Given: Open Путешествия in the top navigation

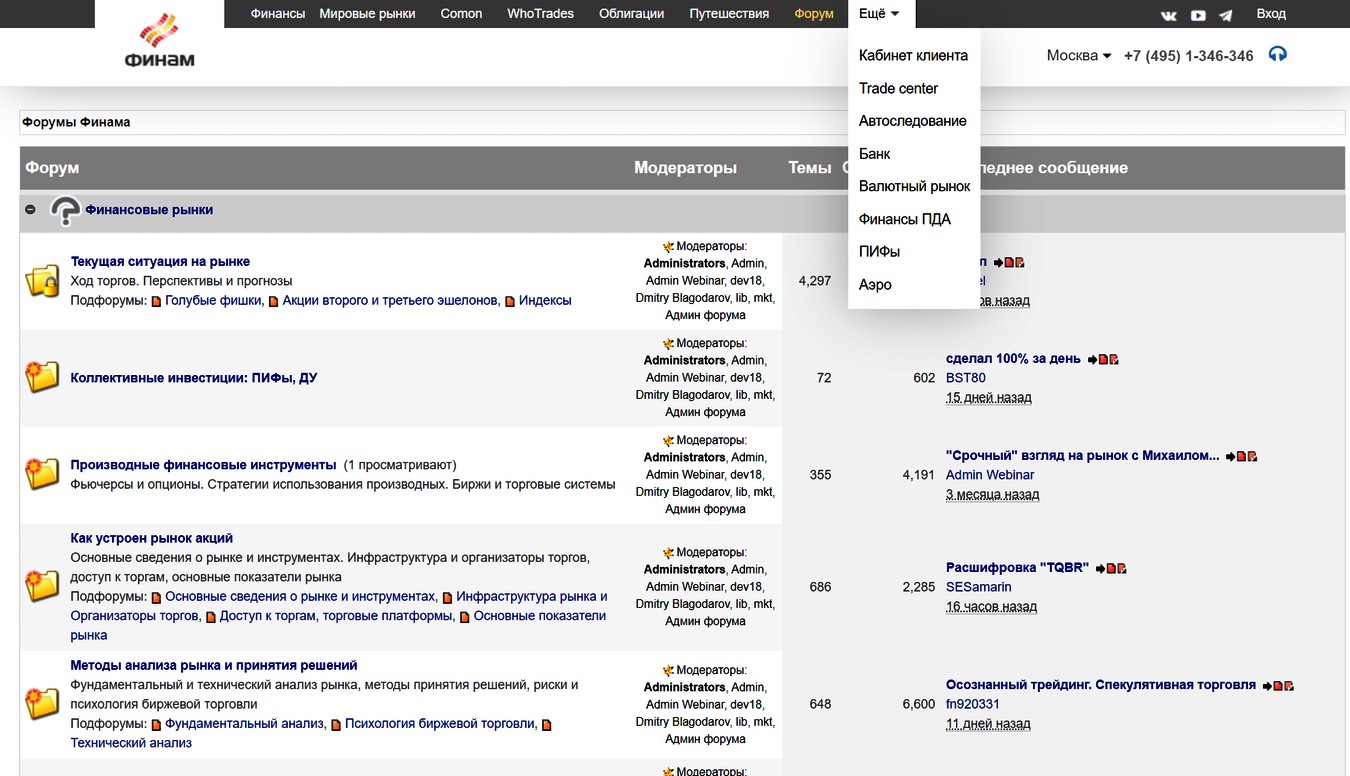Looking at the screenshot, I should coord(729,14).
